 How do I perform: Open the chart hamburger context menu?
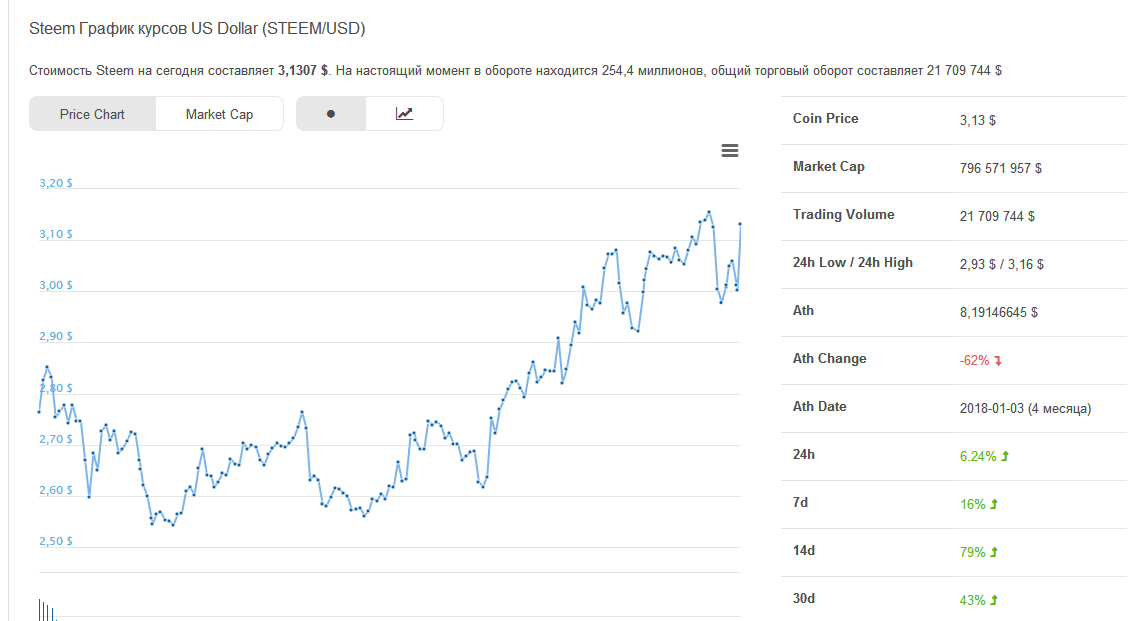(x=729, y=150)
